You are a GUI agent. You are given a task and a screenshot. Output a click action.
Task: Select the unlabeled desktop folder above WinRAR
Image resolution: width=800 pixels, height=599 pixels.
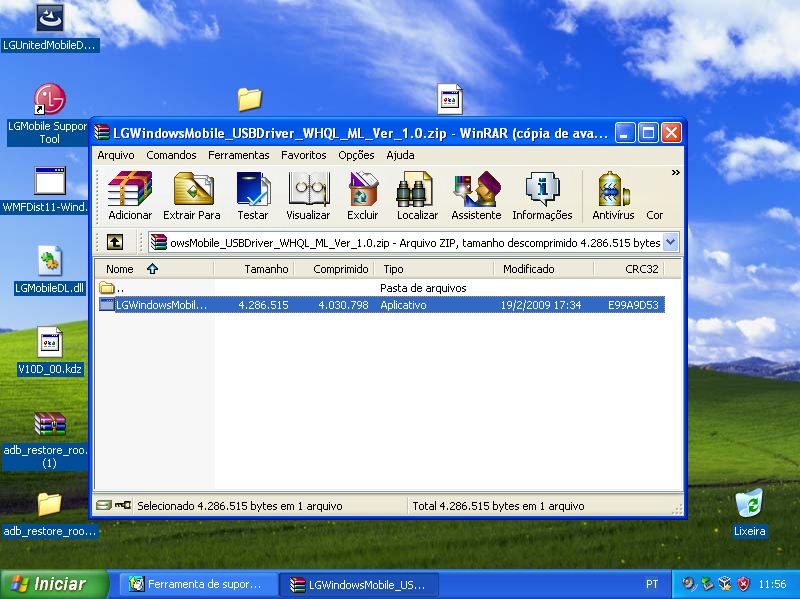(x=249, y=99)
